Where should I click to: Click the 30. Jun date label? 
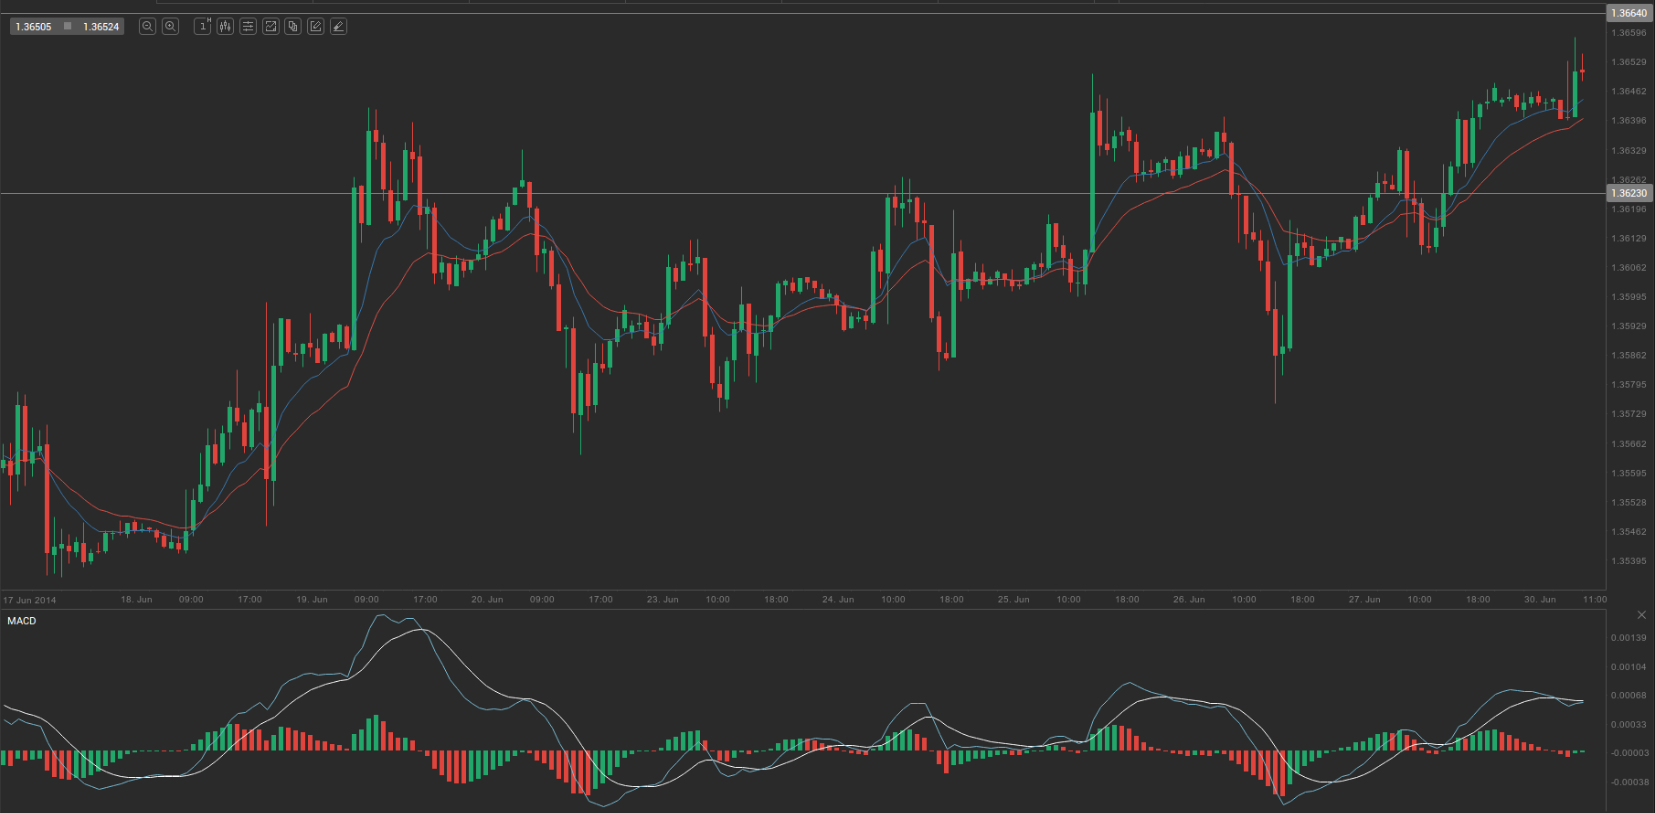[x=1540, y=600]
